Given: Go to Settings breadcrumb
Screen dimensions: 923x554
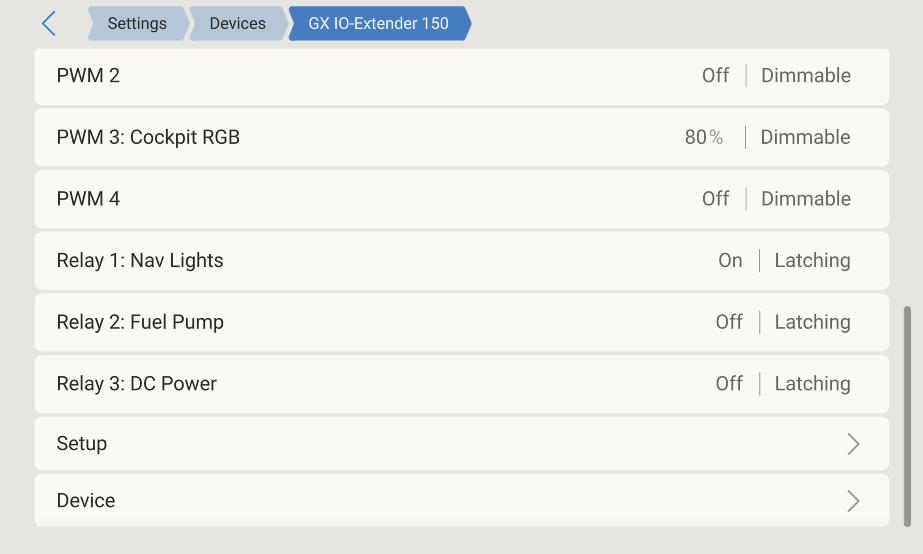Looking at the screenshot, I should (136, 24).
